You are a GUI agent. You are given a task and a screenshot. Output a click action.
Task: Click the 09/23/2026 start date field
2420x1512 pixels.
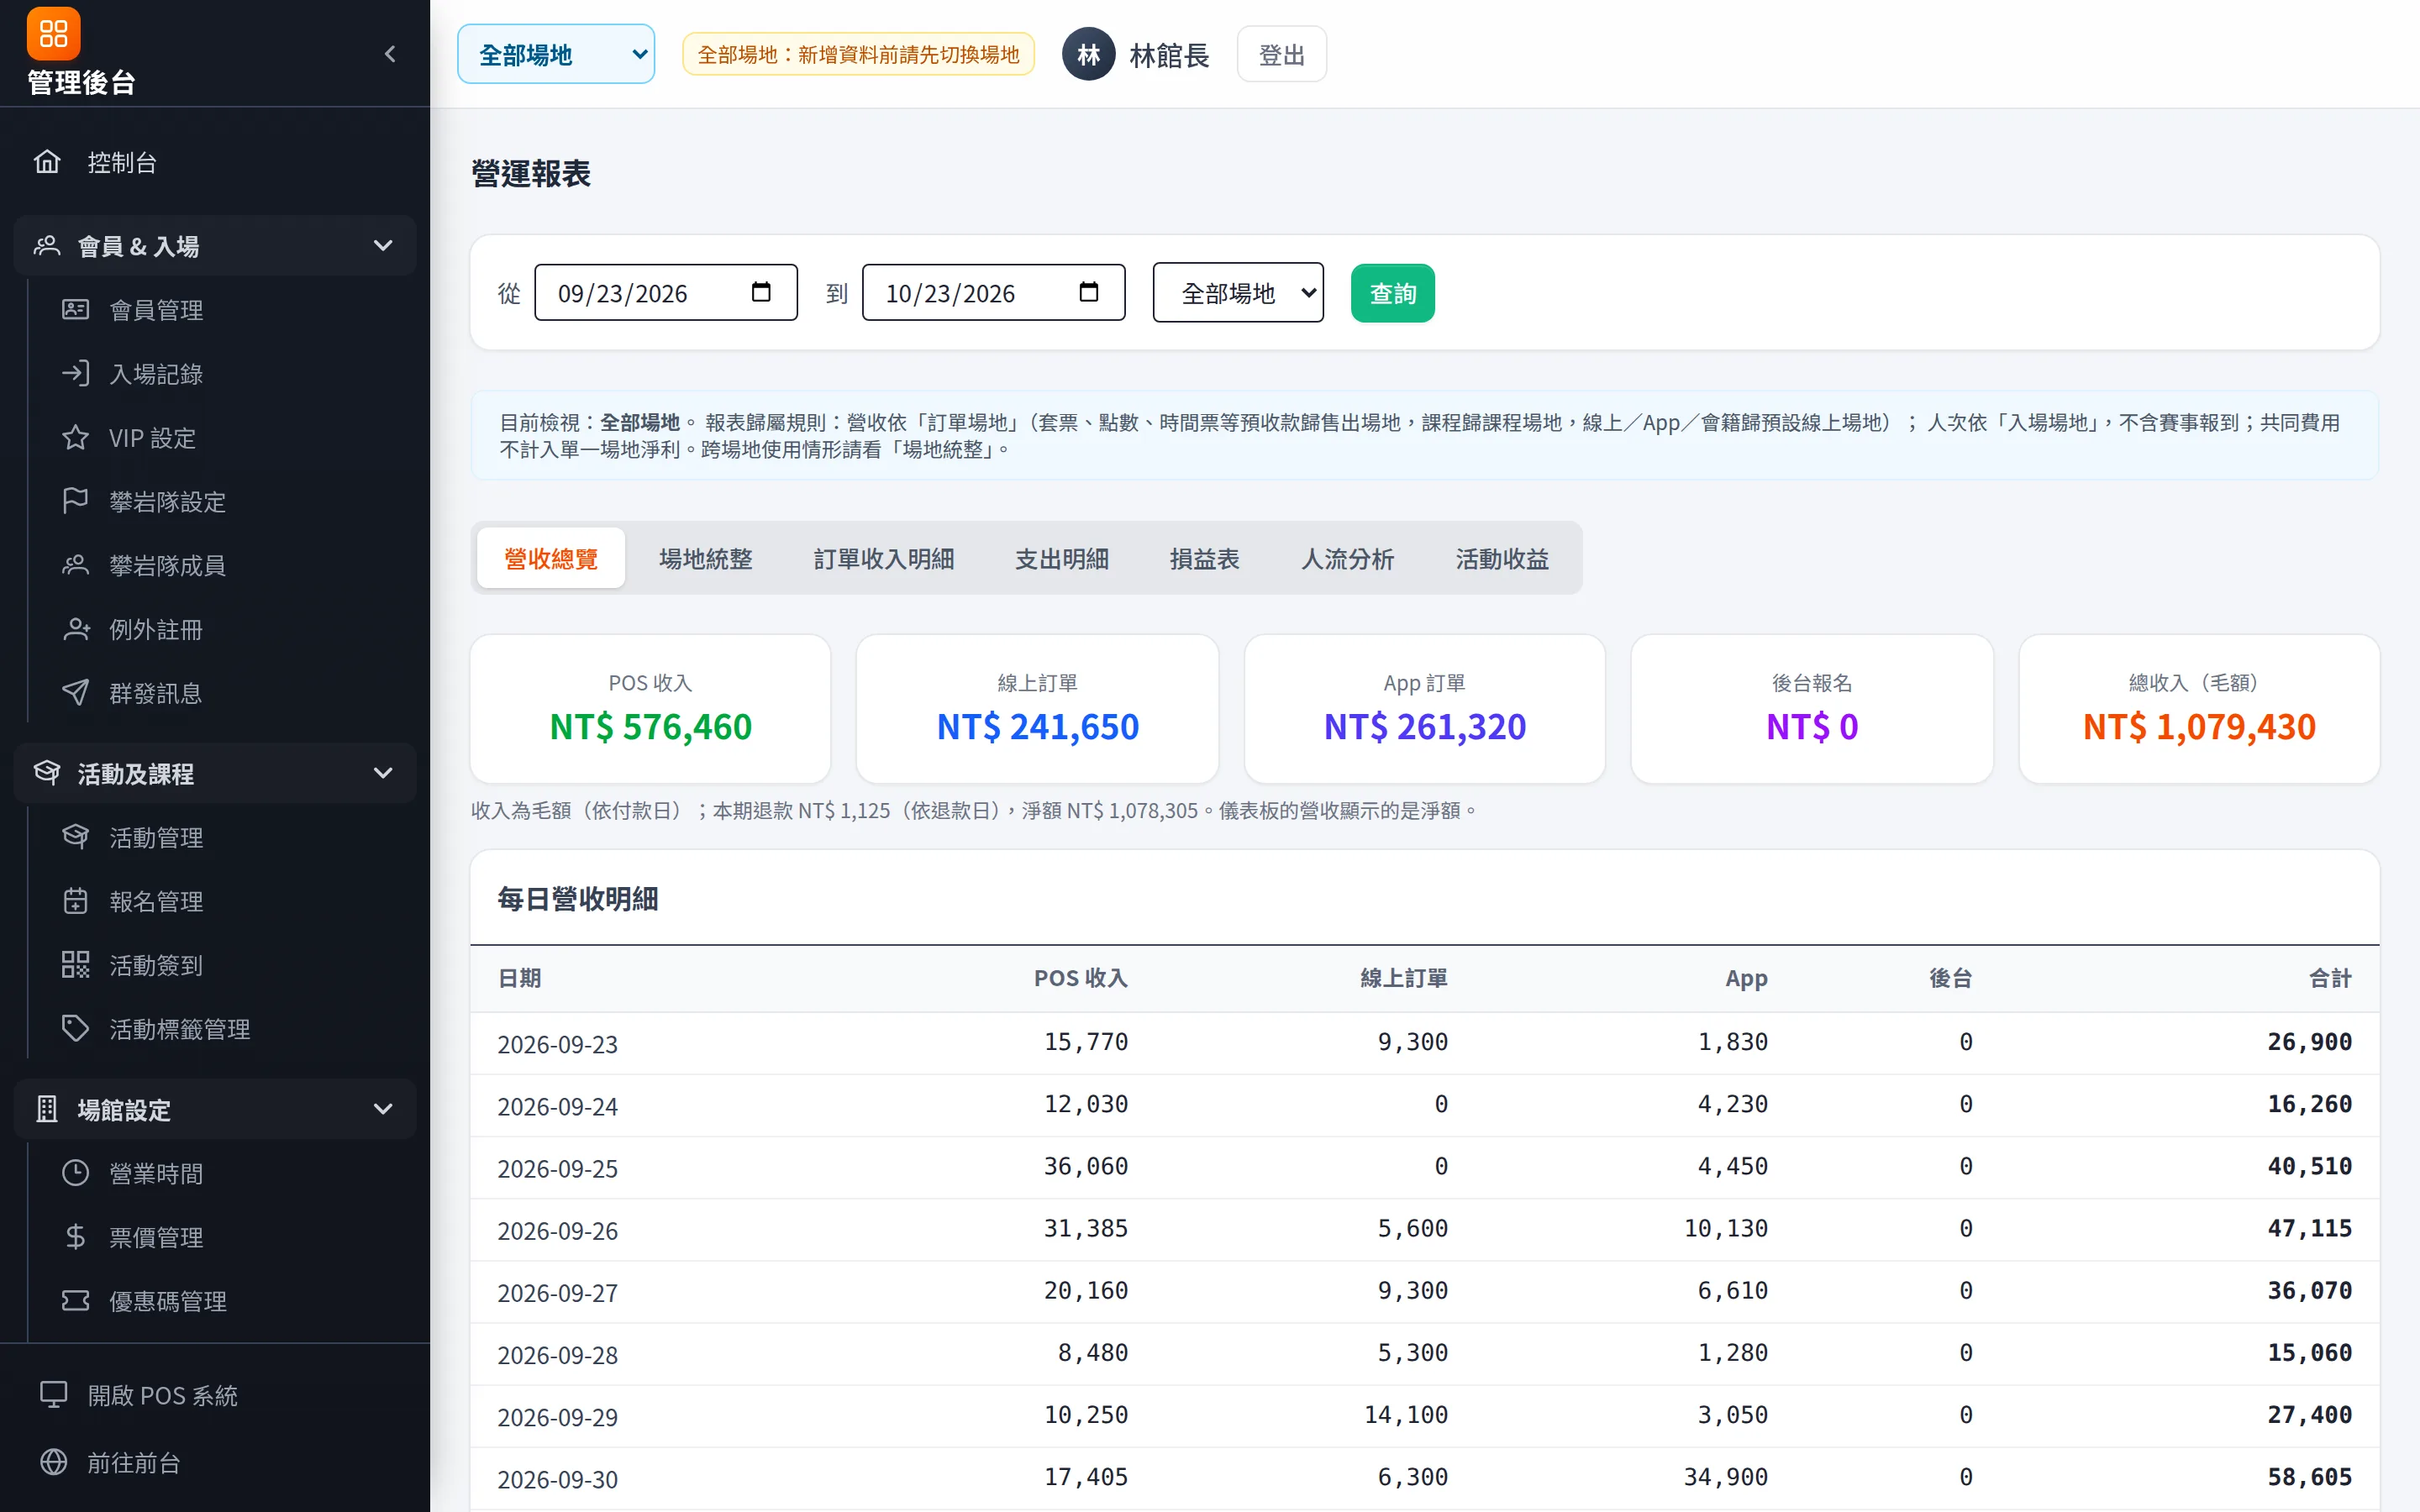tap(665, 292)
